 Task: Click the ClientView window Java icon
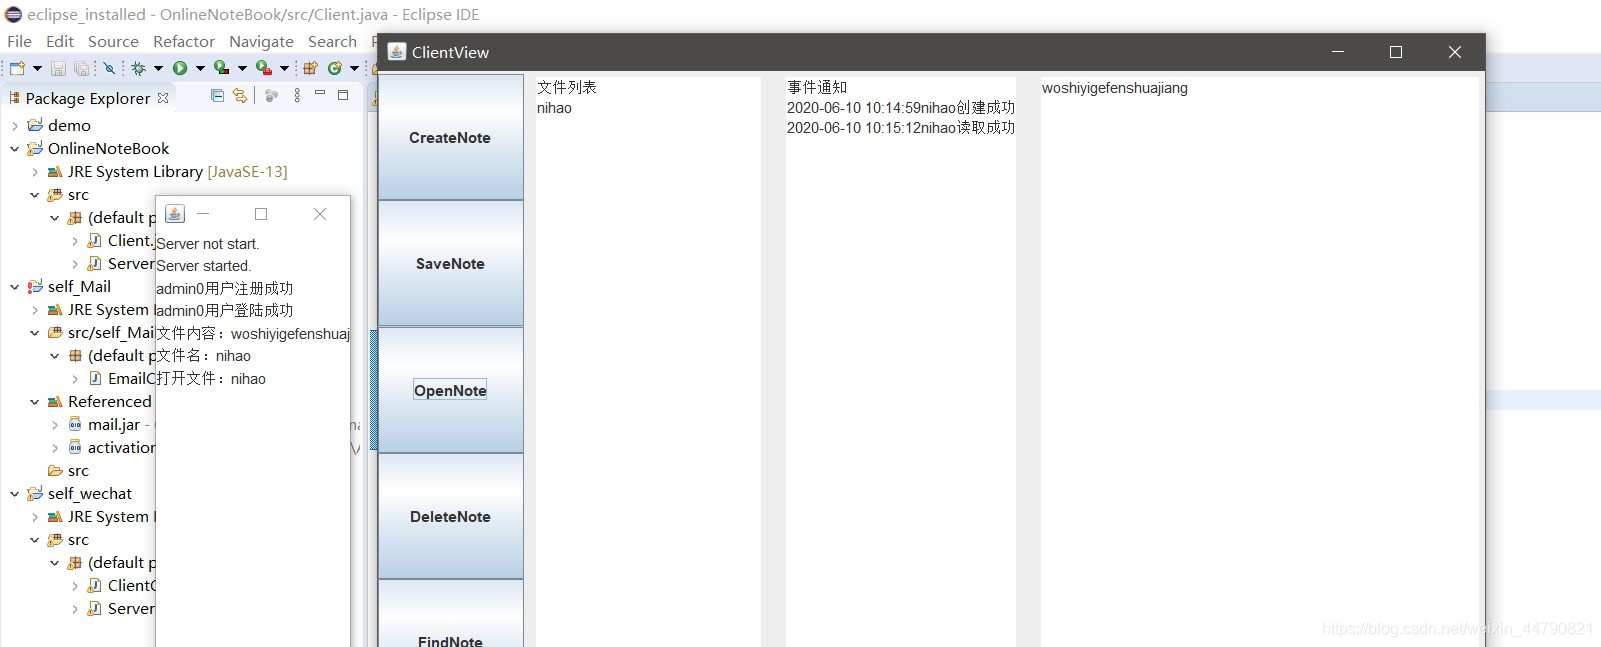pos(397,52)
